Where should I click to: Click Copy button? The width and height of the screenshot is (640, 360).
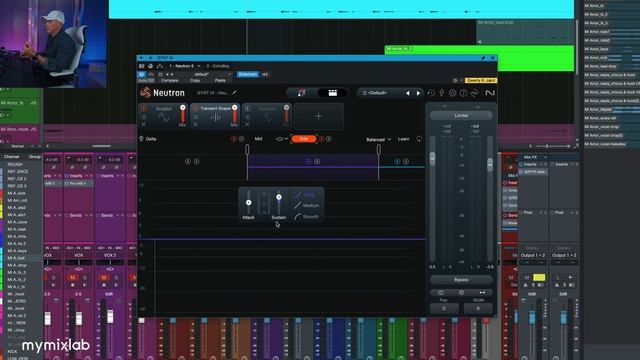point(195,81)
